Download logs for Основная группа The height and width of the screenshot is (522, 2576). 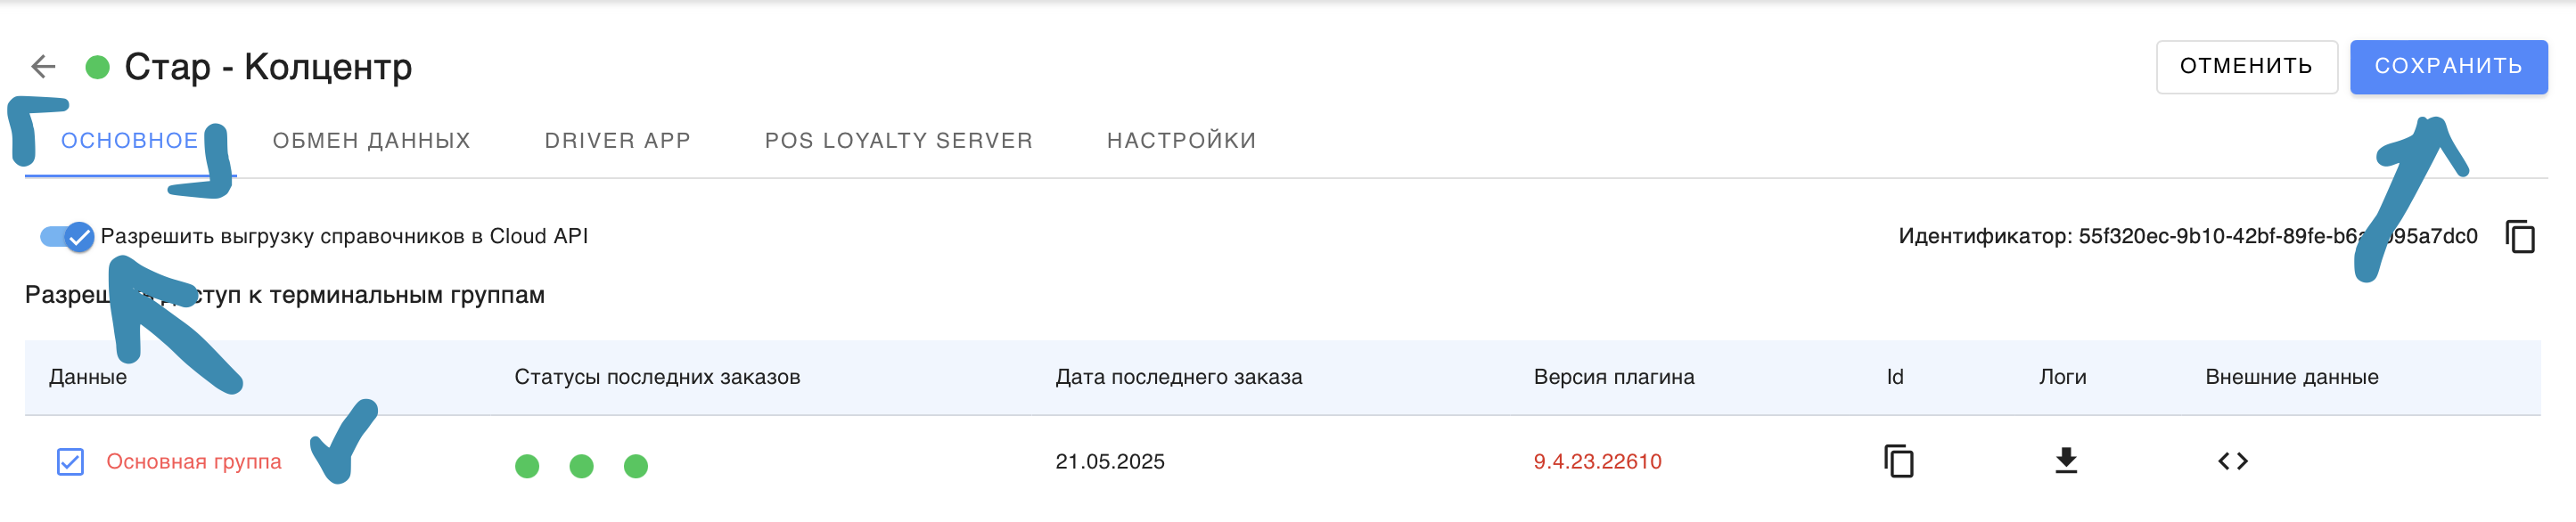2066,461
